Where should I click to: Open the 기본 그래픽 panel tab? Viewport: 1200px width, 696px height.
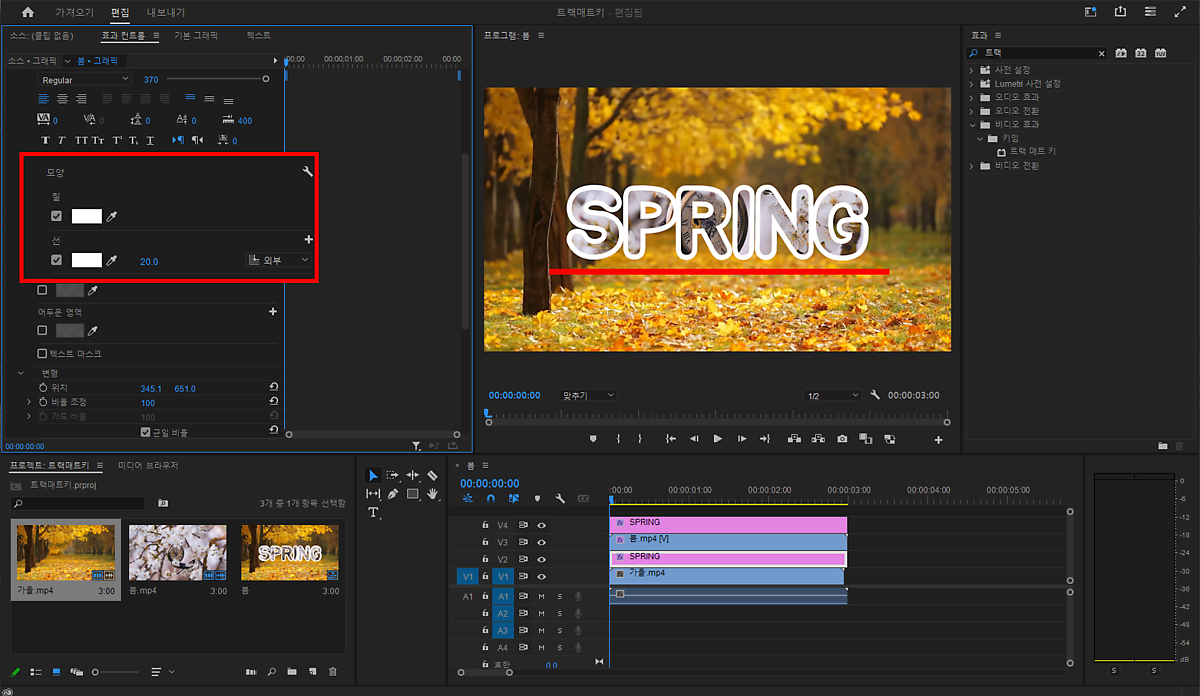[196, 35]
